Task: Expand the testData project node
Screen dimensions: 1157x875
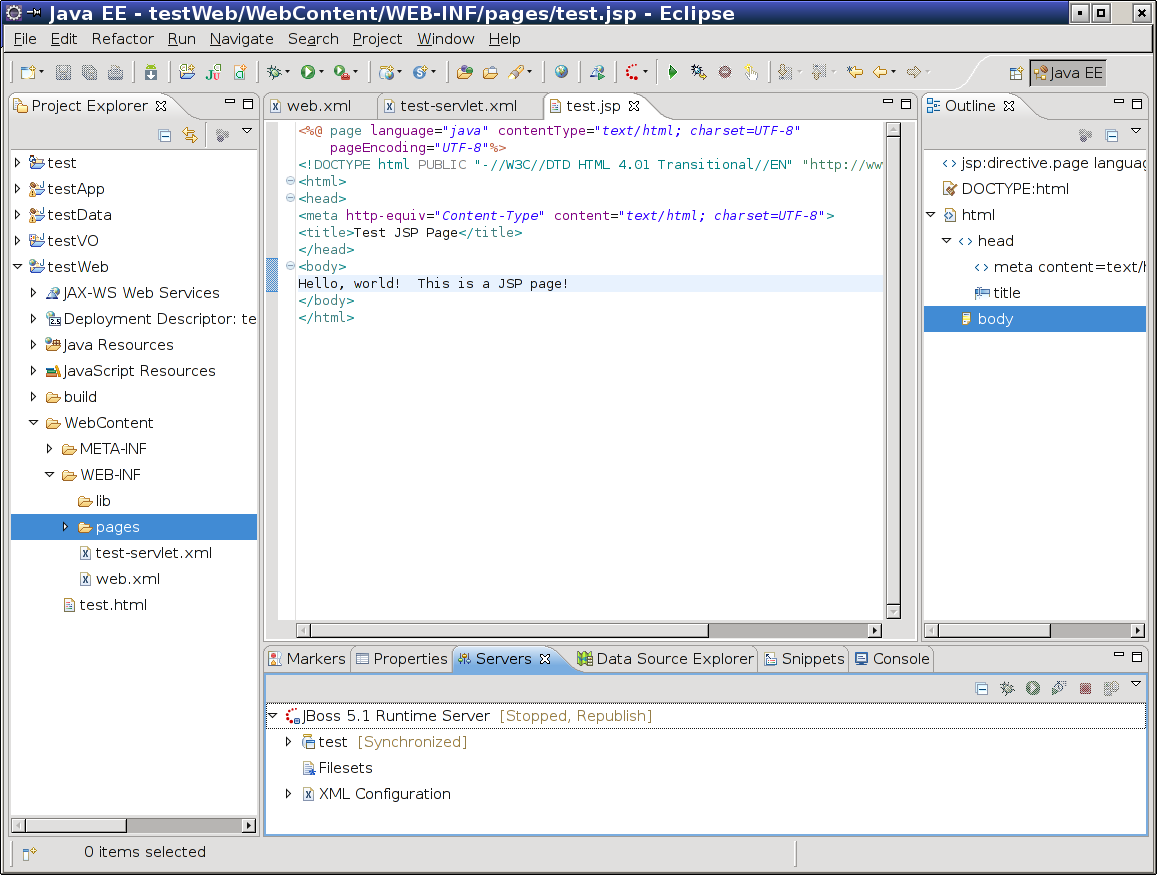Action: coord(18,215)
